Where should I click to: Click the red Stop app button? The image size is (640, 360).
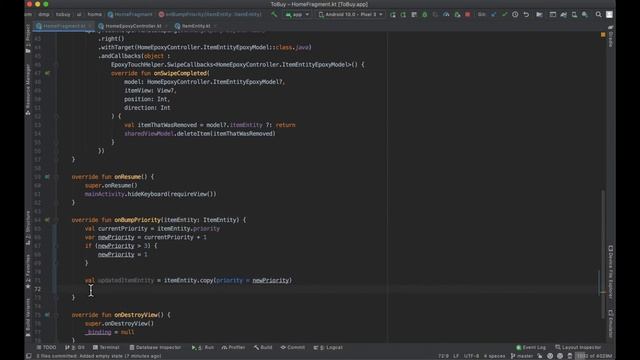point(468,15)
